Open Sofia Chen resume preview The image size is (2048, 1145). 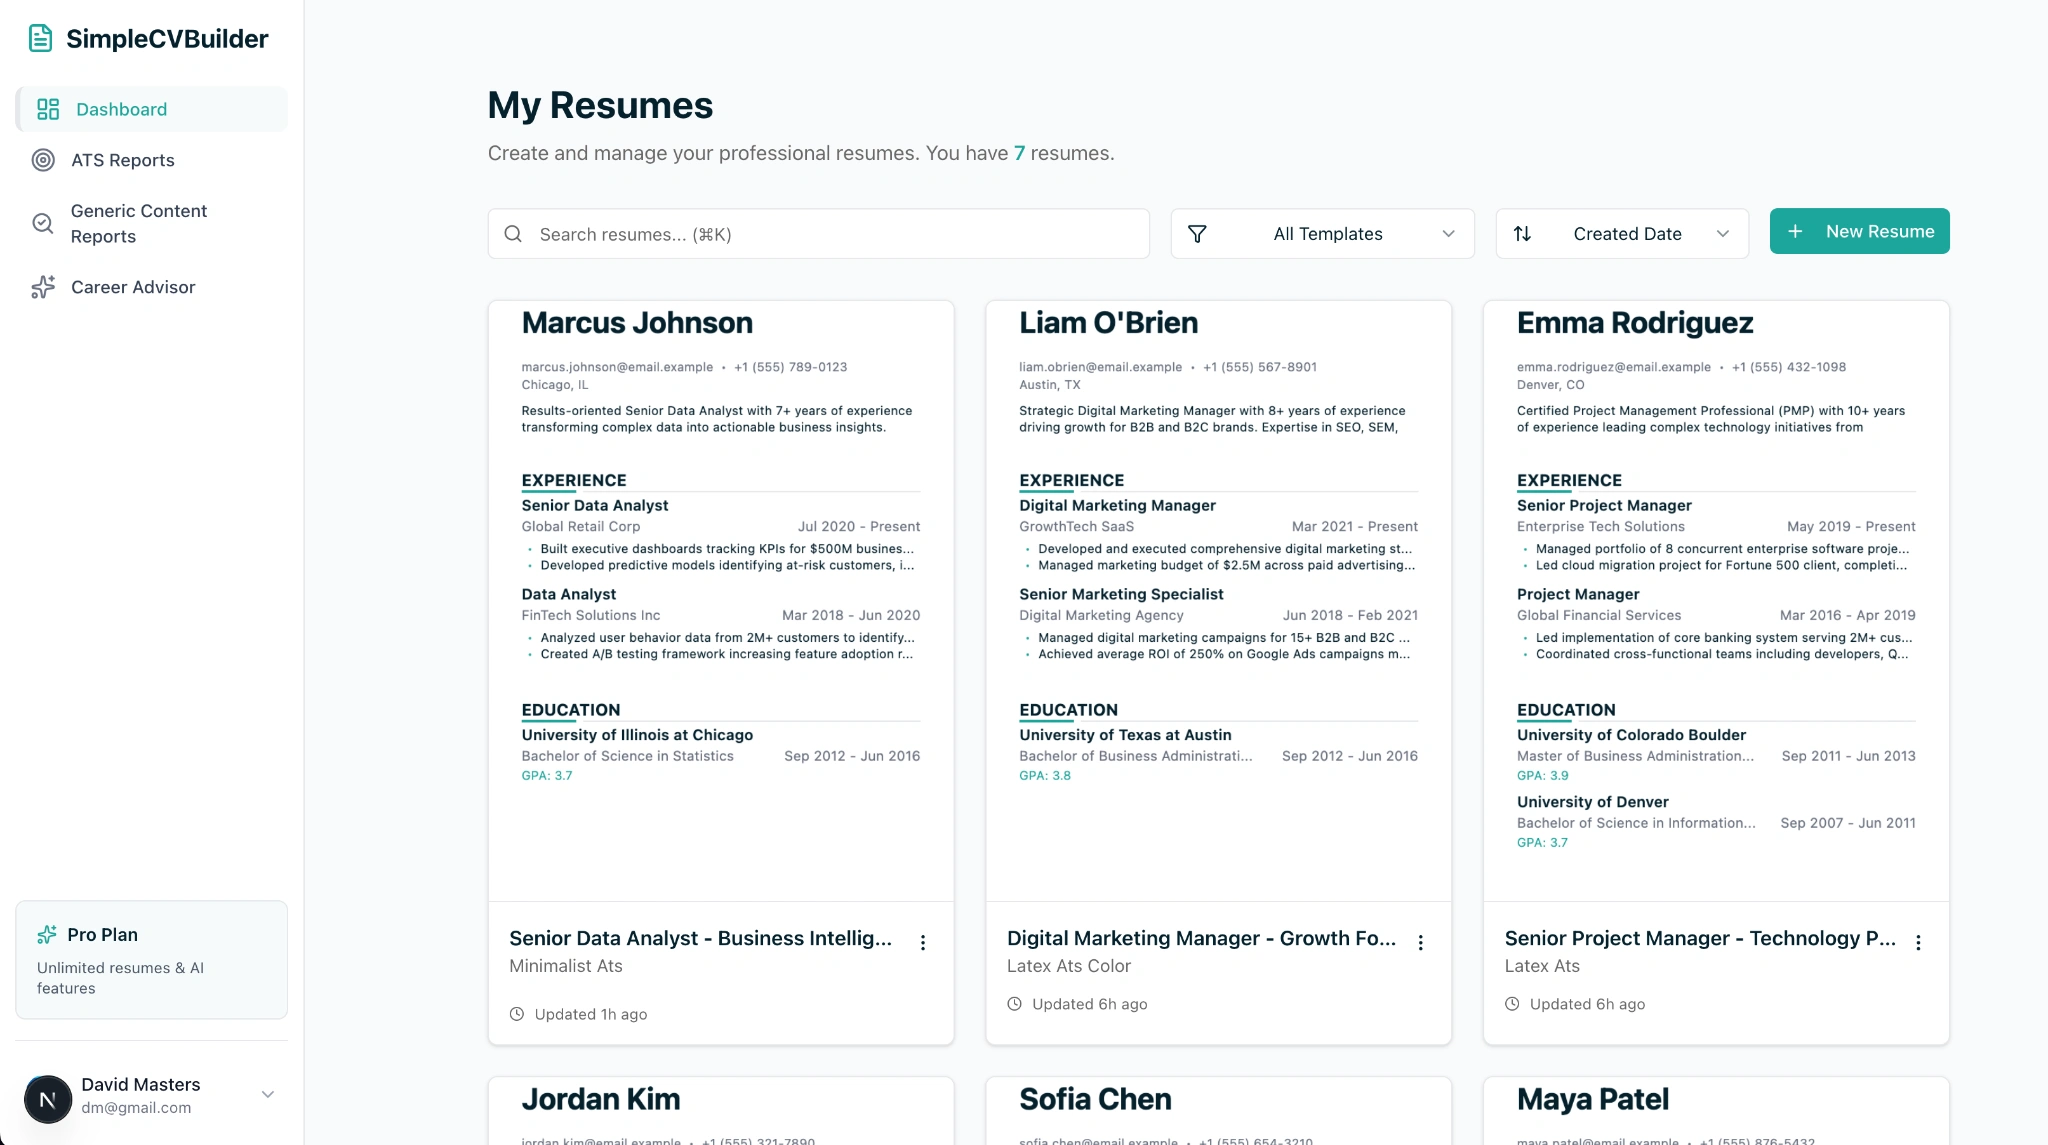point(1218,1111)
